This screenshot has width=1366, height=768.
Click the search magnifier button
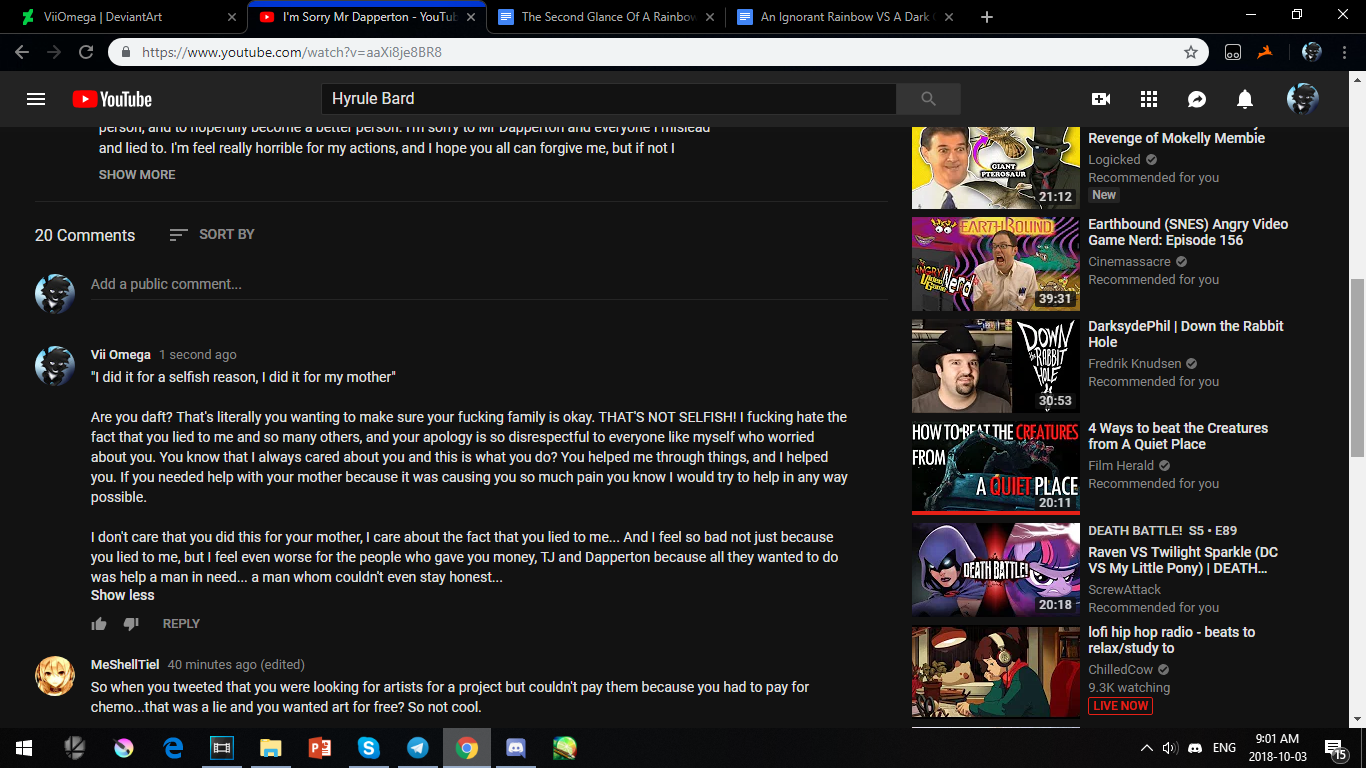[x=928, y=99]
